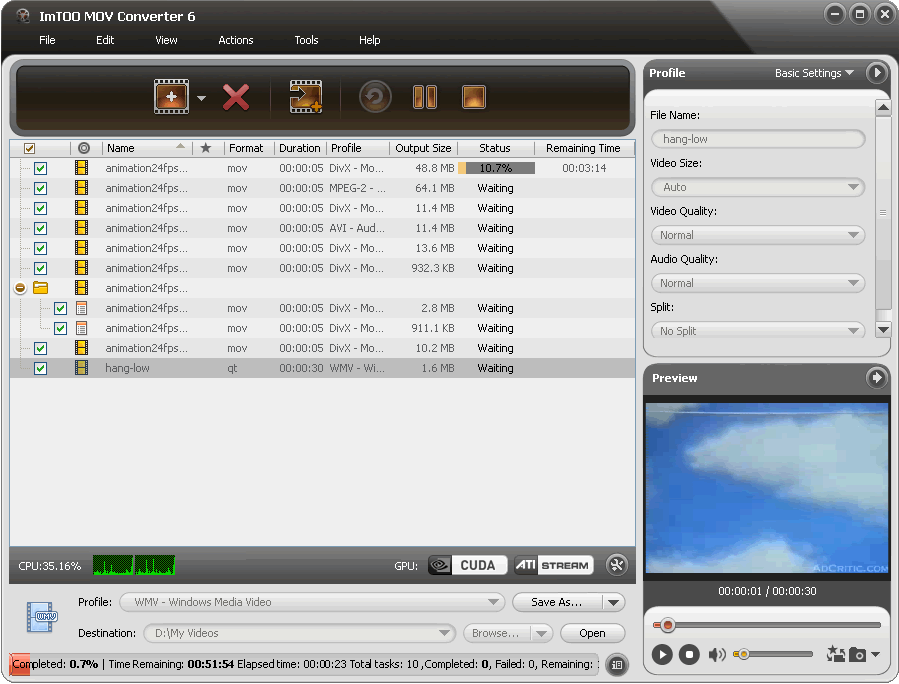The height and width of the screenshot is (684, 899).
Task: Click the CPU usage graph
Action: [x=134, y=565]
